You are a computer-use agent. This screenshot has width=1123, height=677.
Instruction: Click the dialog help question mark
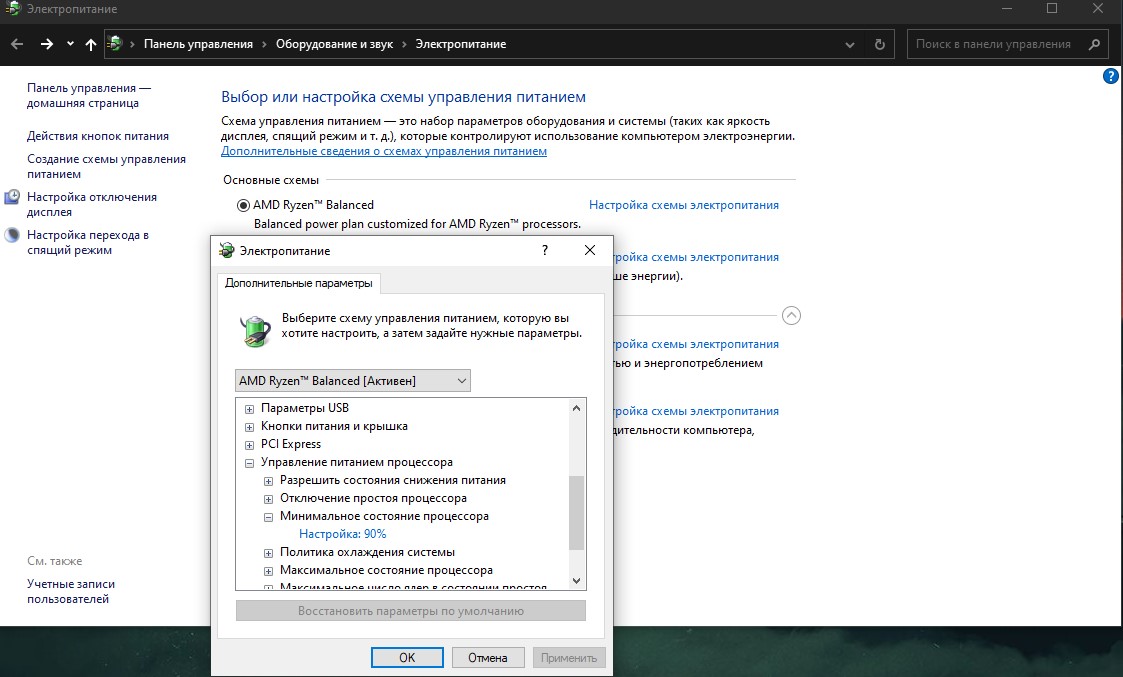pos(545,250)
